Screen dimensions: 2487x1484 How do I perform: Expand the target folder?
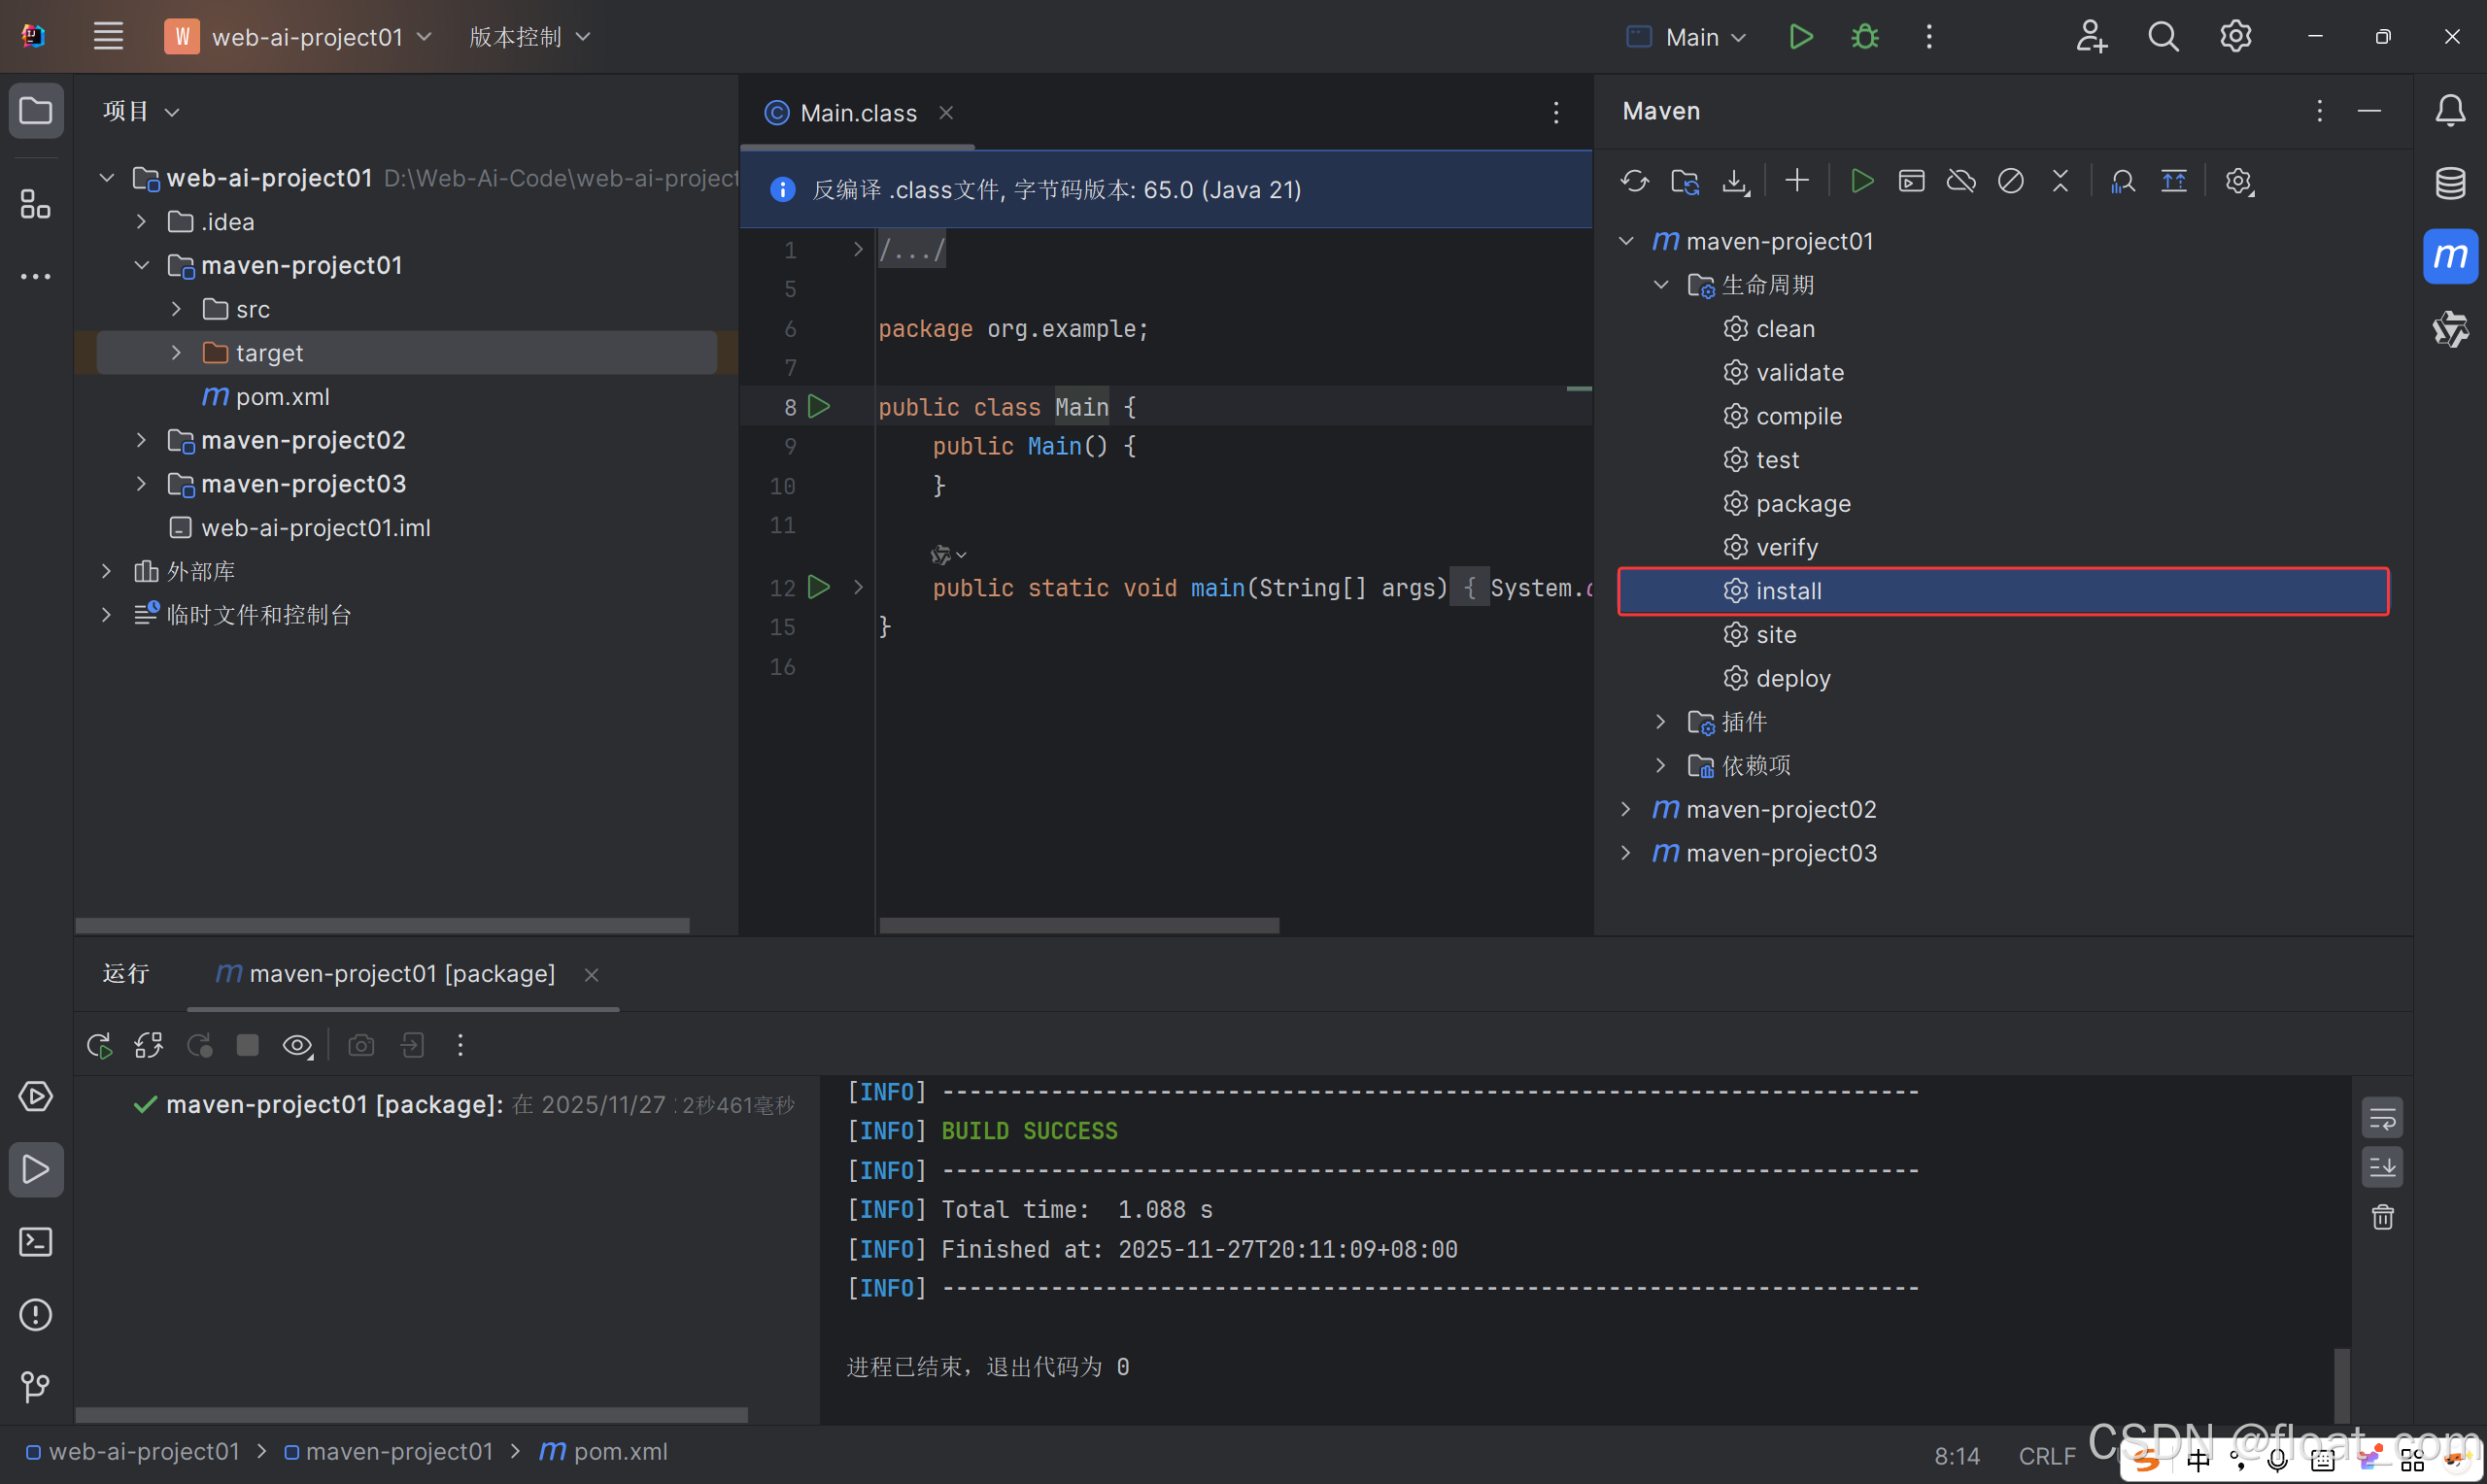(176, 353)
